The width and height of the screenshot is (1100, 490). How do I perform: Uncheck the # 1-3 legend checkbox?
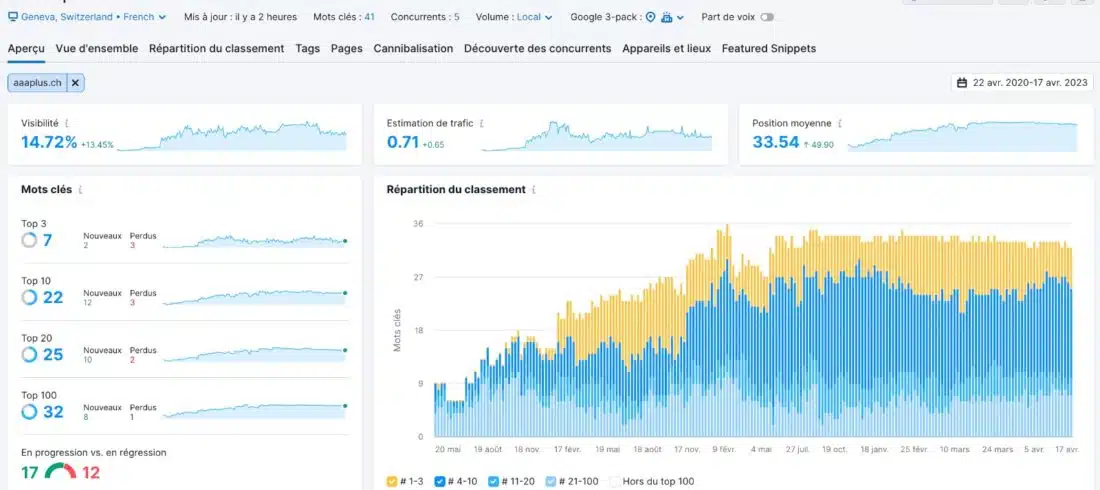pyautogui.click(x=392, y=482)
